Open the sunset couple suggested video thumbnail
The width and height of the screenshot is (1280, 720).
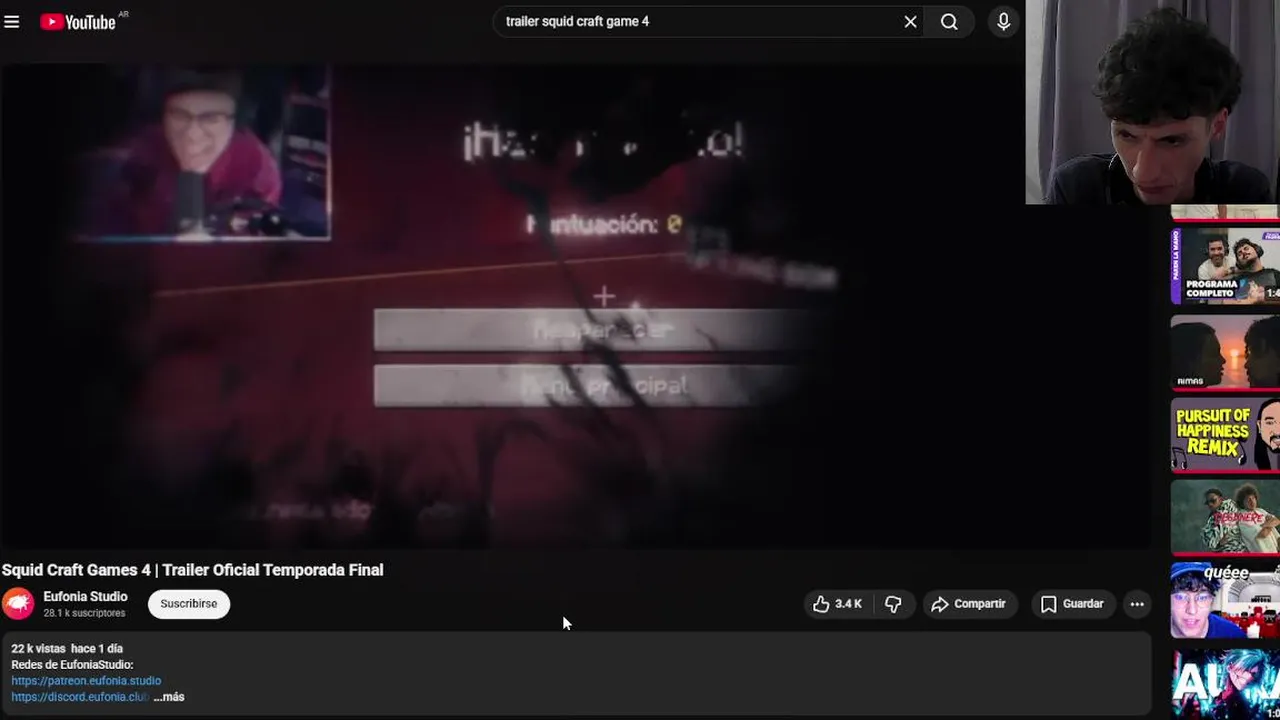tap(1225, 351)
